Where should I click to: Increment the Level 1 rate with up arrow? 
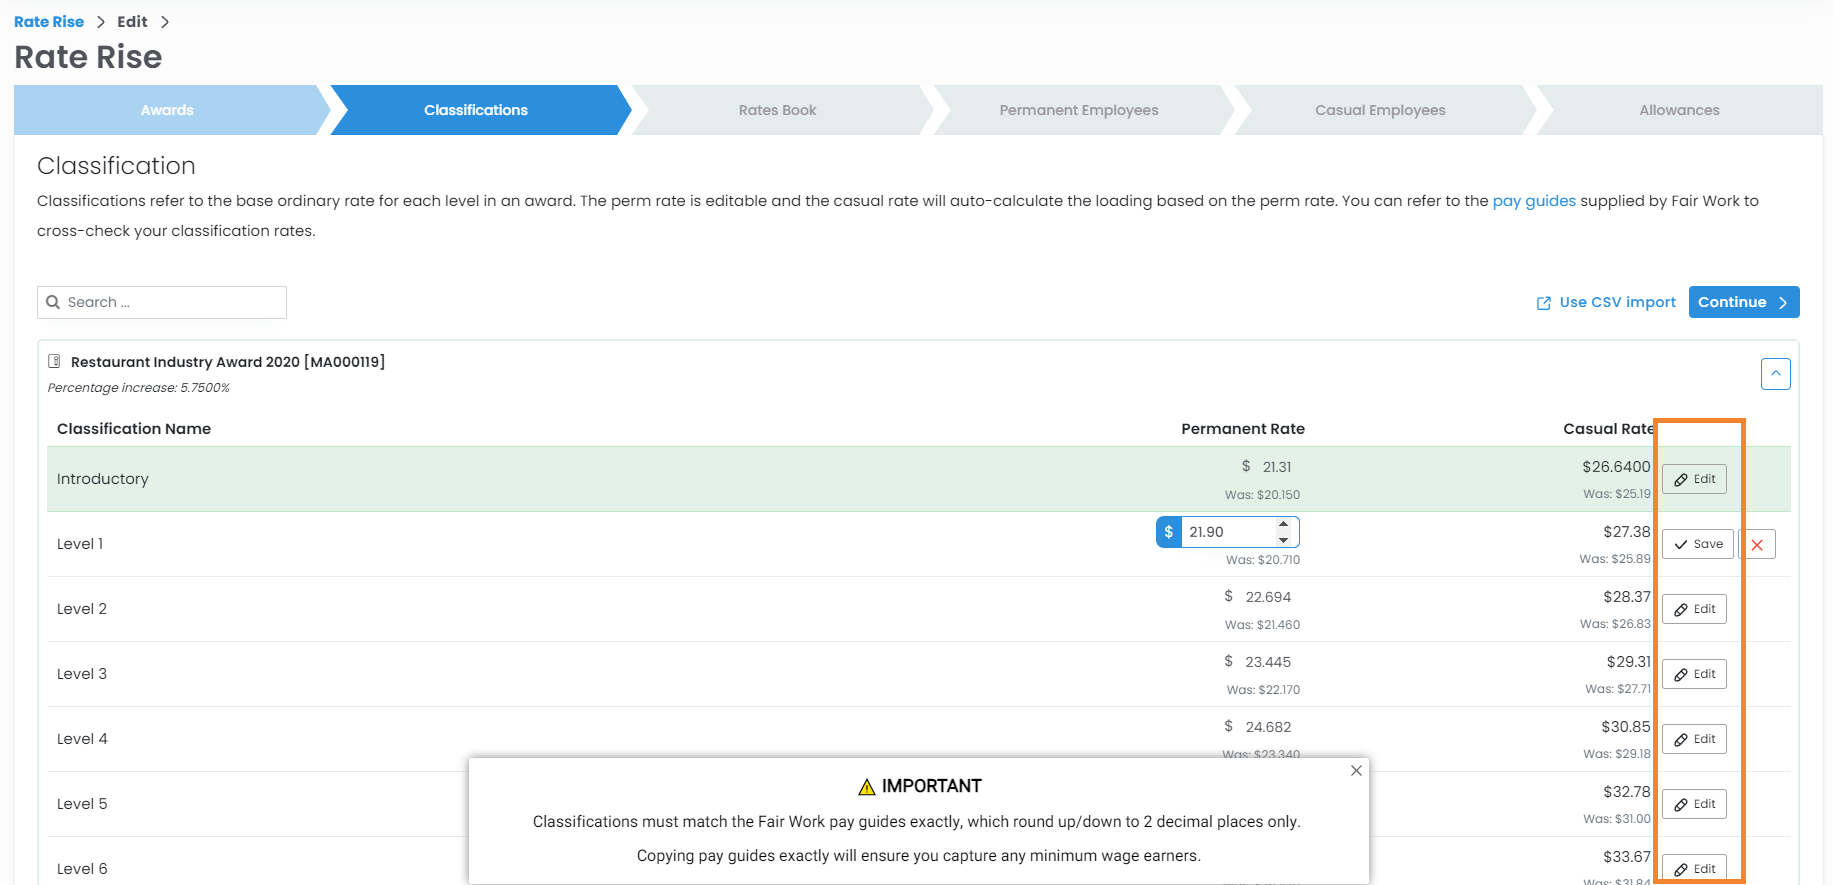click(1283, 525)
